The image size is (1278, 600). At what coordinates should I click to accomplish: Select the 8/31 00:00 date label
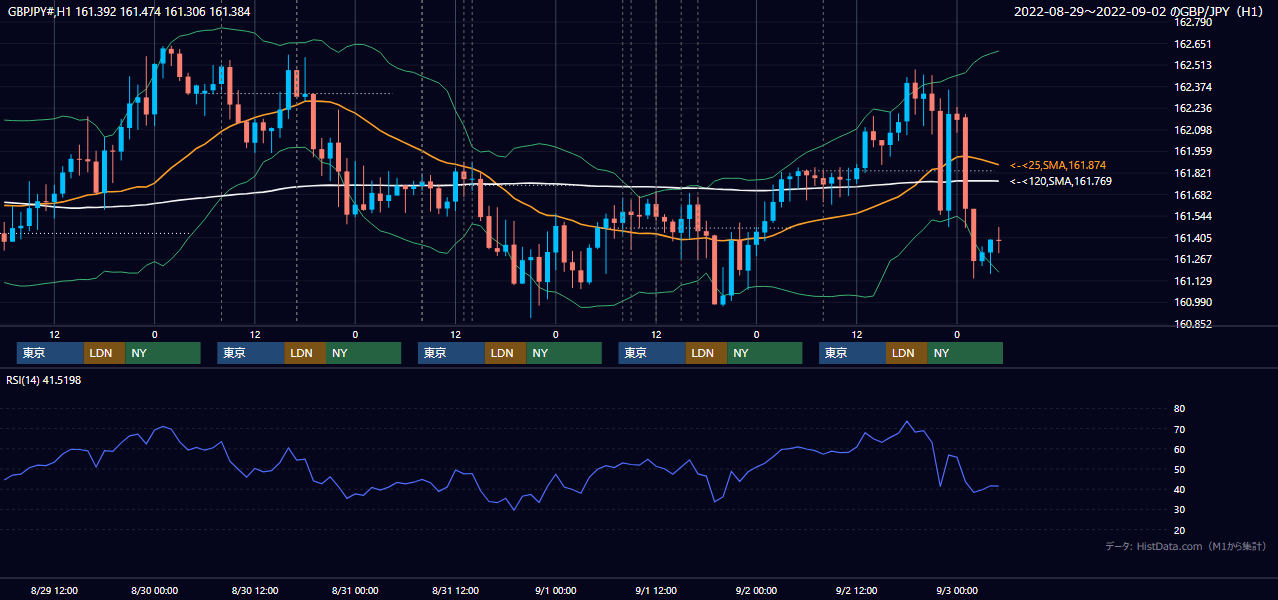pyautogui.click(x=355, y=590)
